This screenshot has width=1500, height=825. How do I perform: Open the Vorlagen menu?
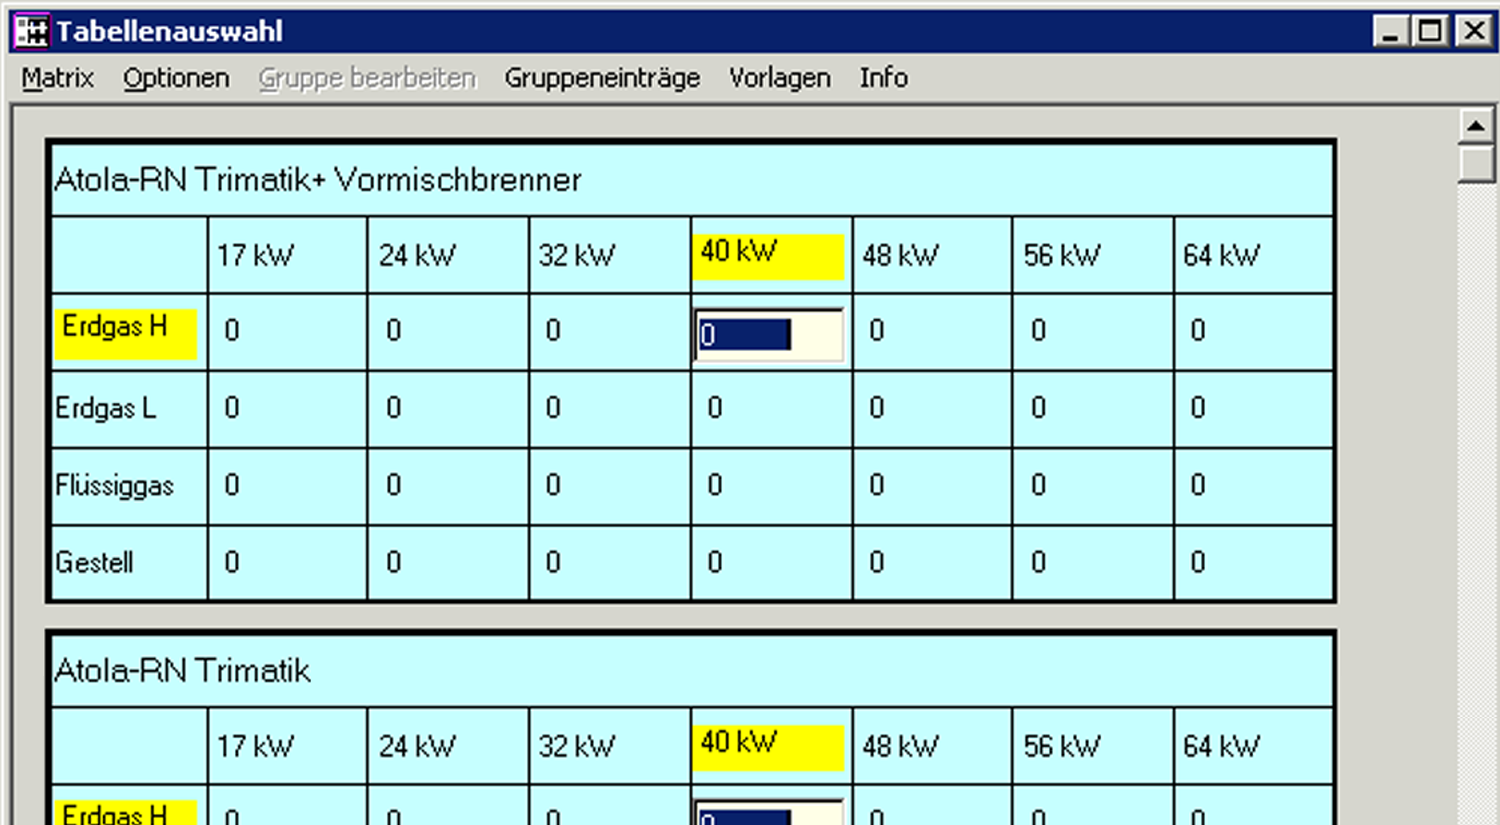pyautogui.click(x=779, y=78)
